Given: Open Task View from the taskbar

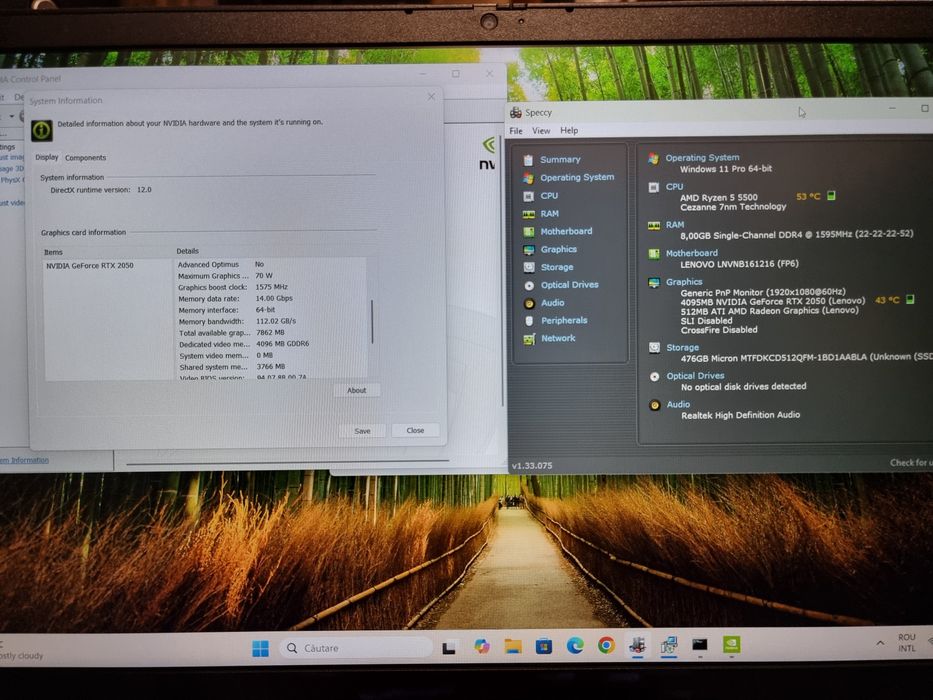Looking at the screenshot, I should coord(450,648).
